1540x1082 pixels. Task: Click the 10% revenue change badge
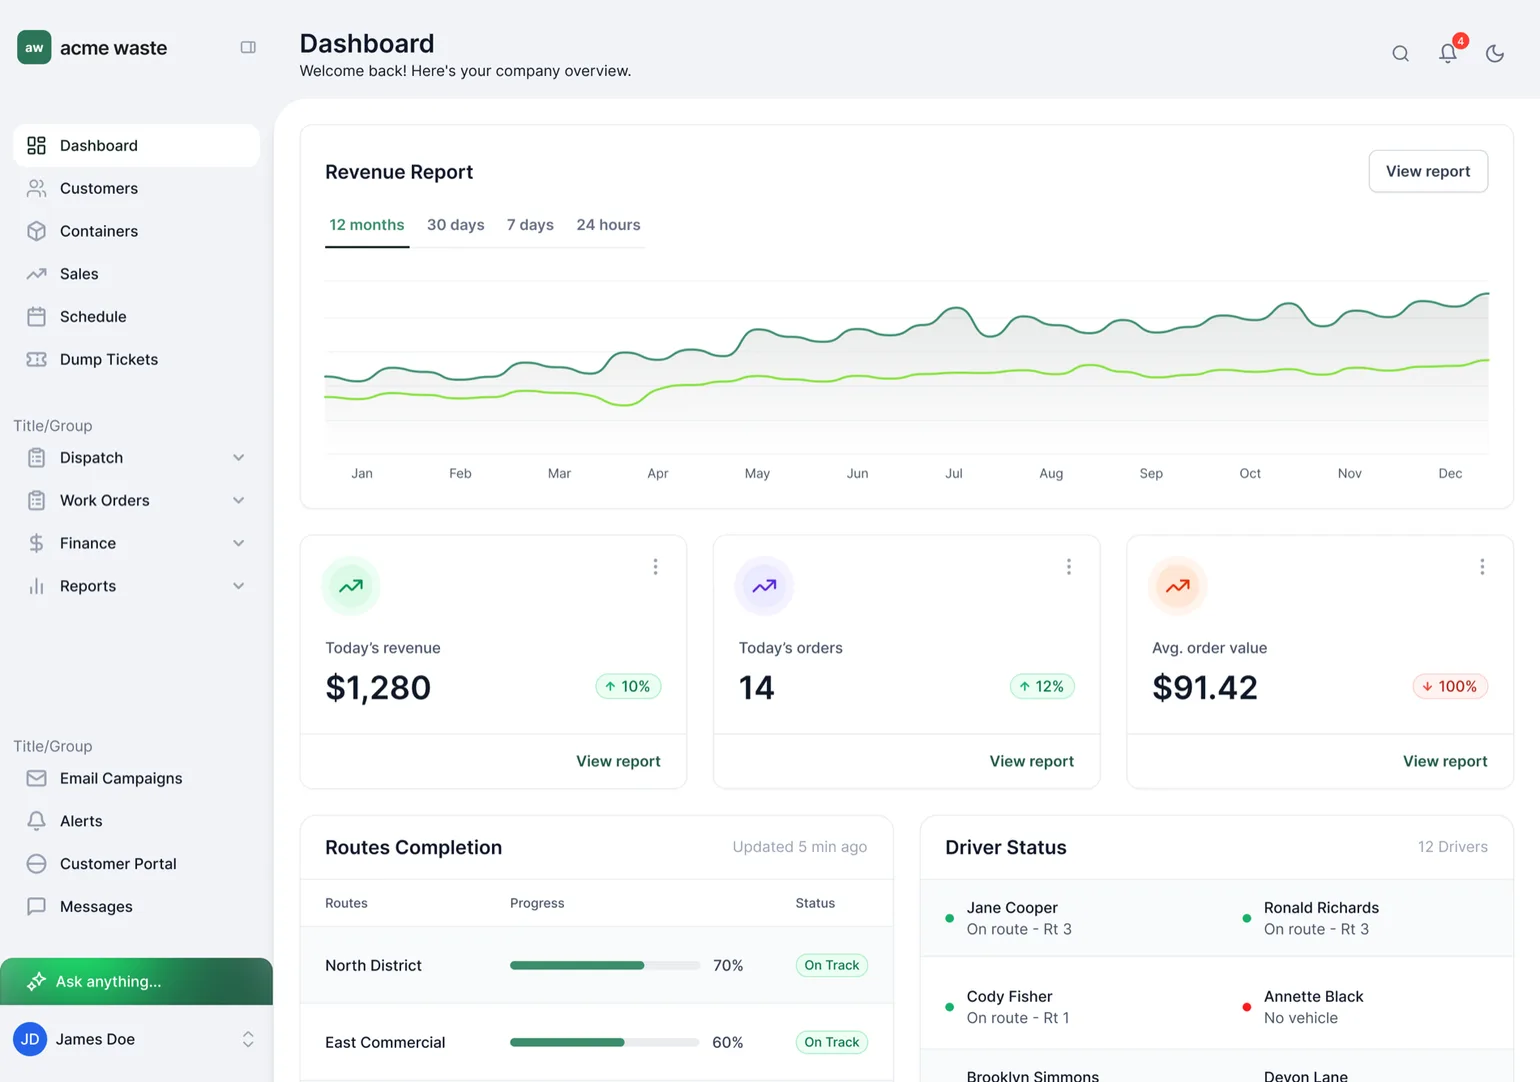click(x=628, y=686)
